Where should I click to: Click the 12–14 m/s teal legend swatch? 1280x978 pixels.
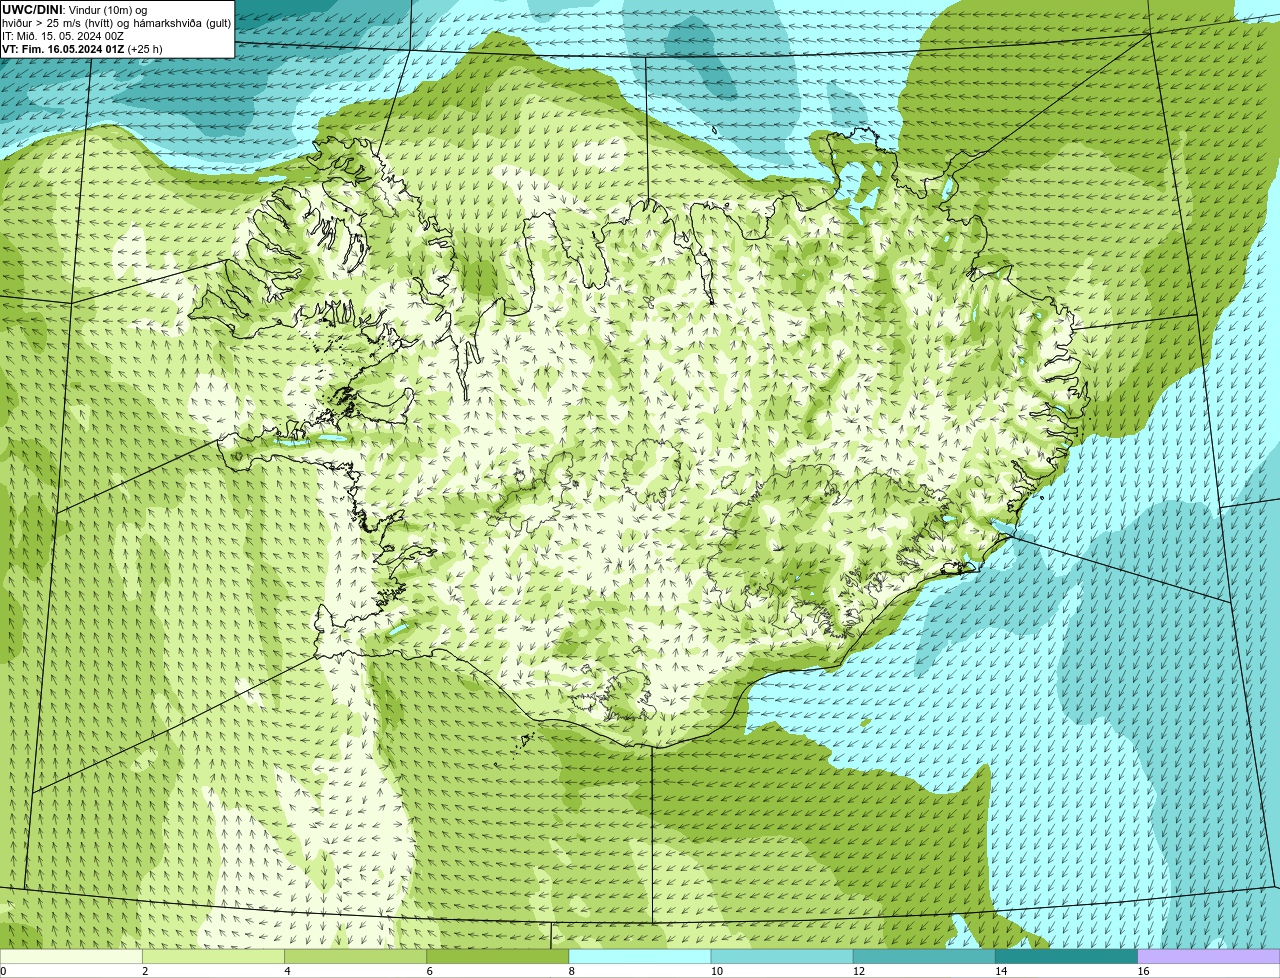[x=924, y=956]
